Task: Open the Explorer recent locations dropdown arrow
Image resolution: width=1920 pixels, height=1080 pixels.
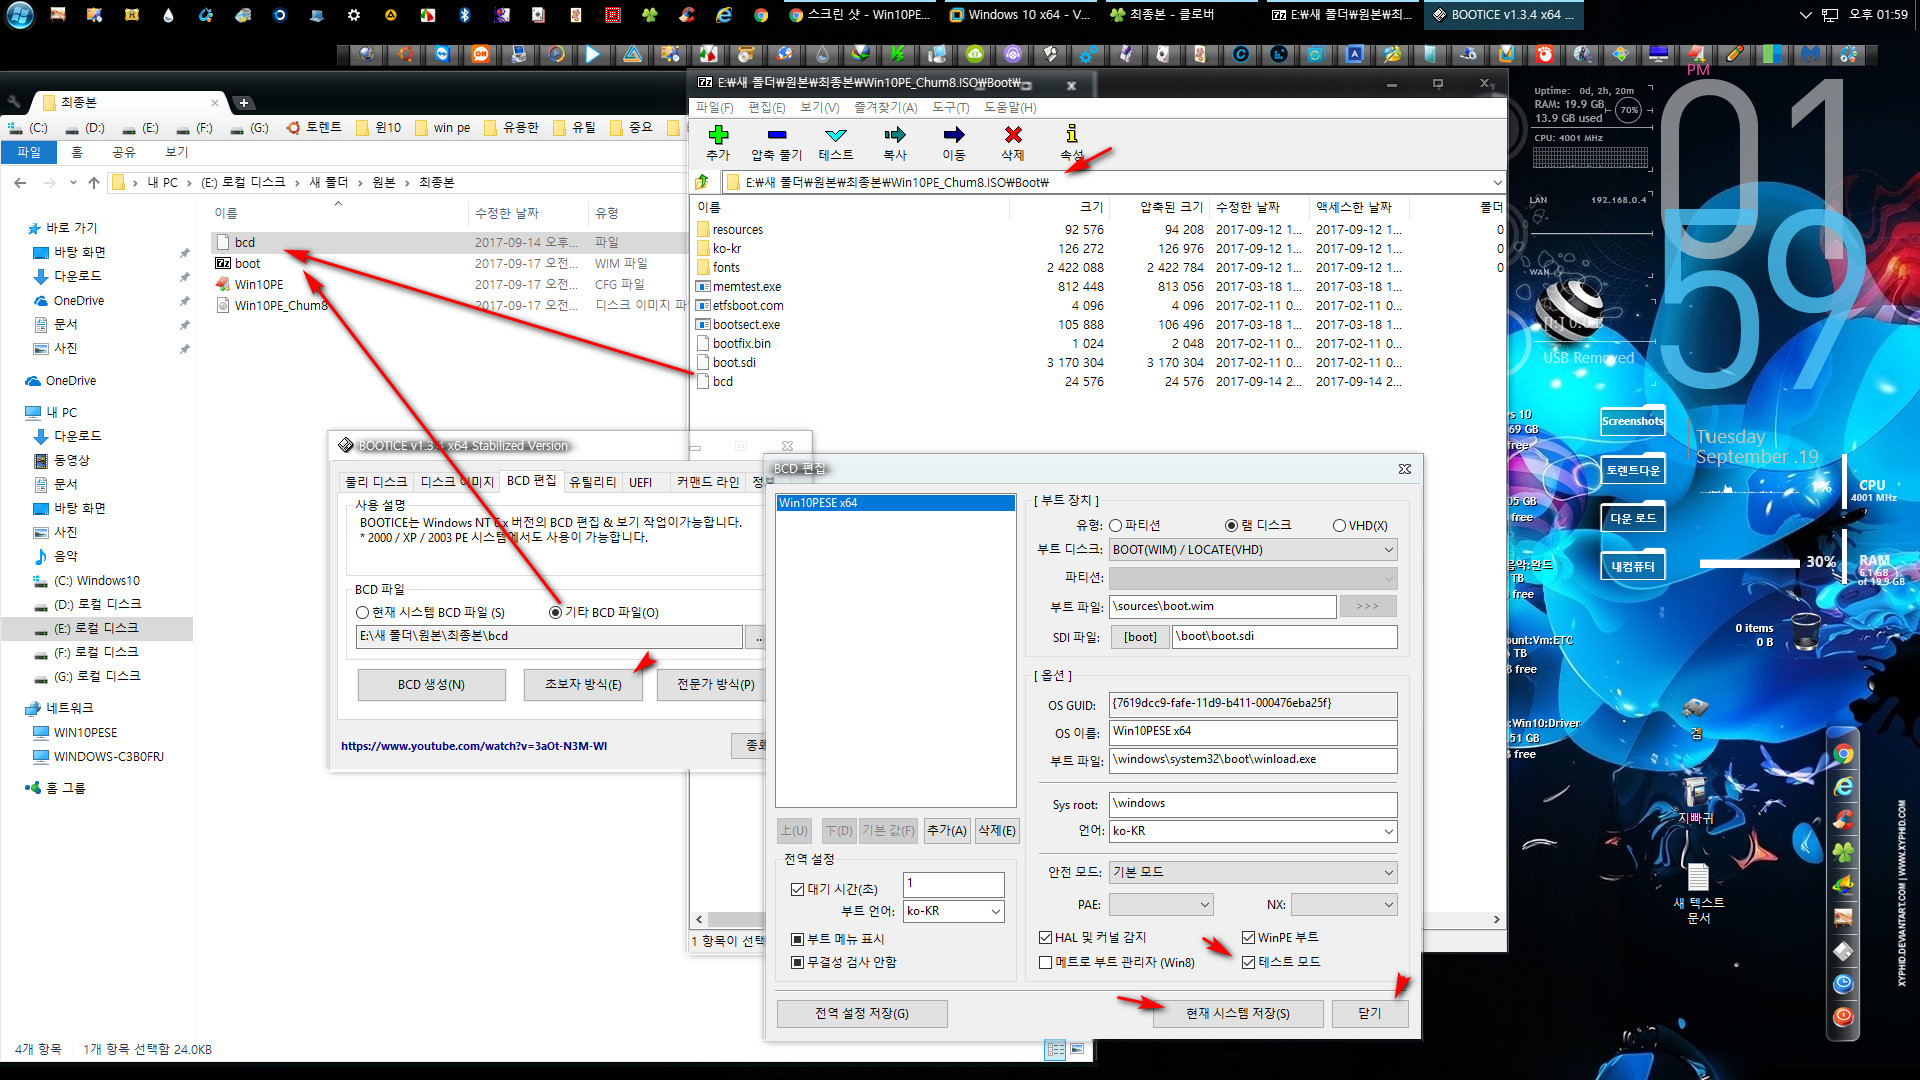Action: pyautogui.click(x=73, y=183)
